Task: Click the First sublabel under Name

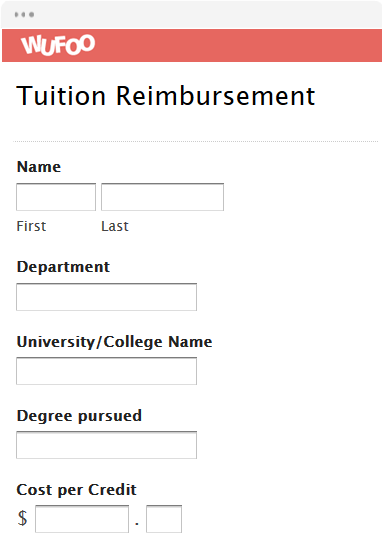Action: [x=31, y=226]
